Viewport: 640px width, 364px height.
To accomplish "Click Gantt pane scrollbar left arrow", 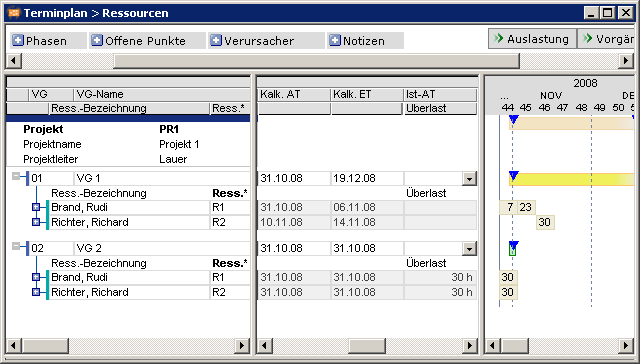I will click(x=493, y=346).
